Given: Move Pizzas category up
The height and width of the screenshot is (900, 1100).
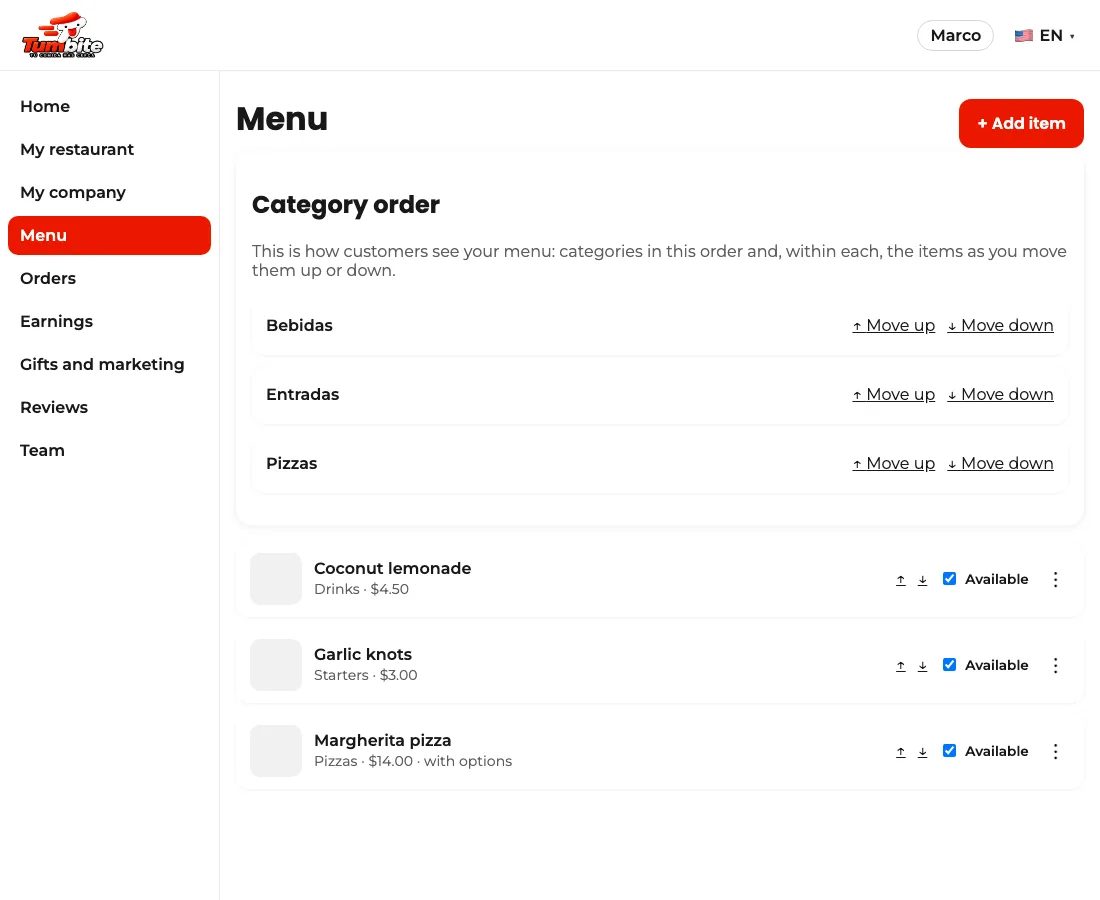Looking at the screenshot, I should pyautogui.click(x=894, y=464).
